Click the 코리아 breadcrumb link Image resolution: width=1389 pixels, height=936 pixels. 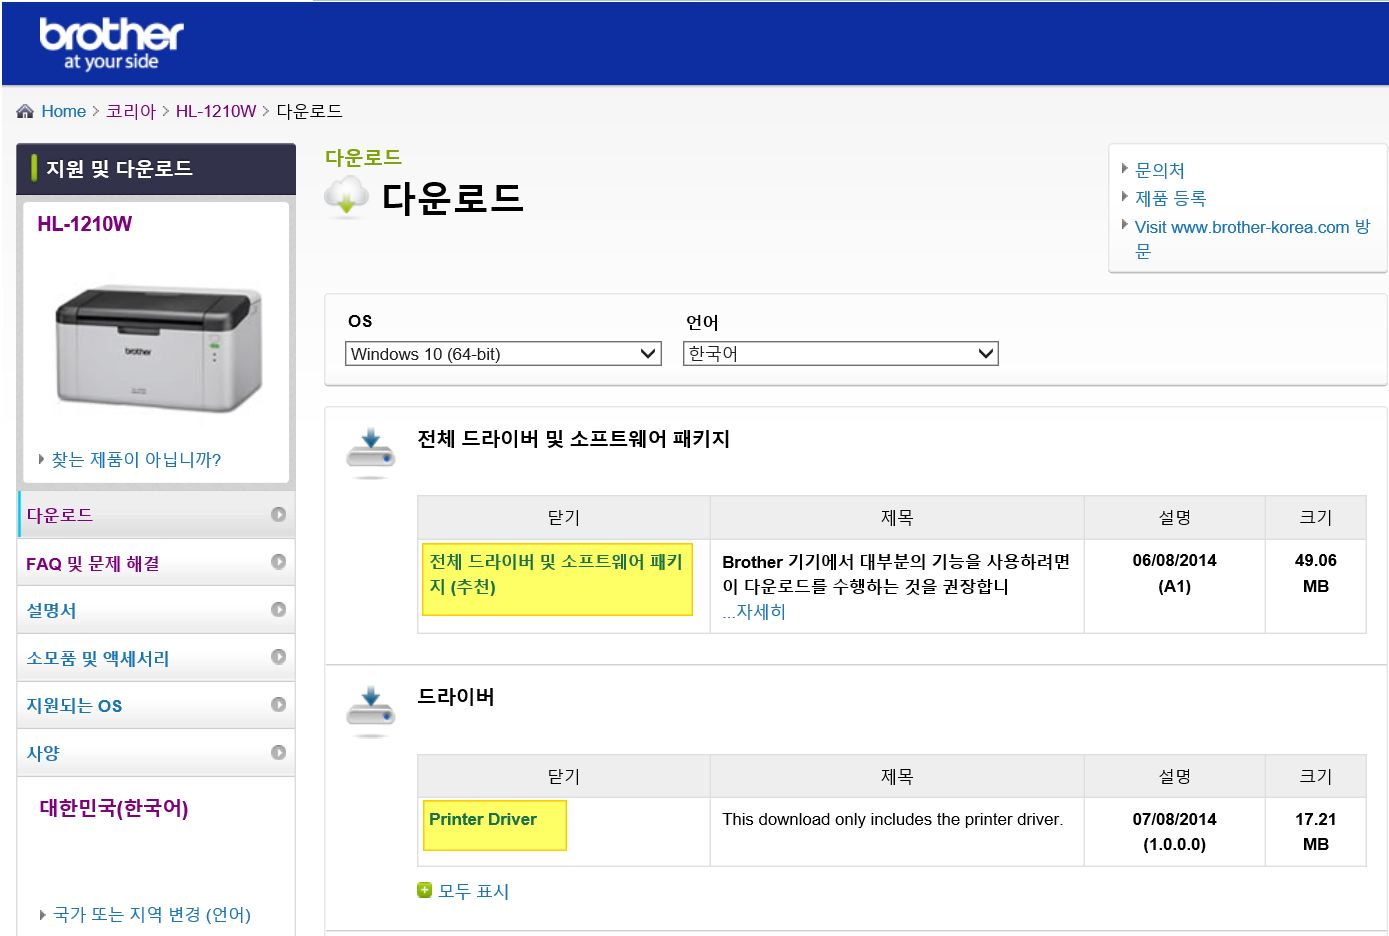point(131,111)
